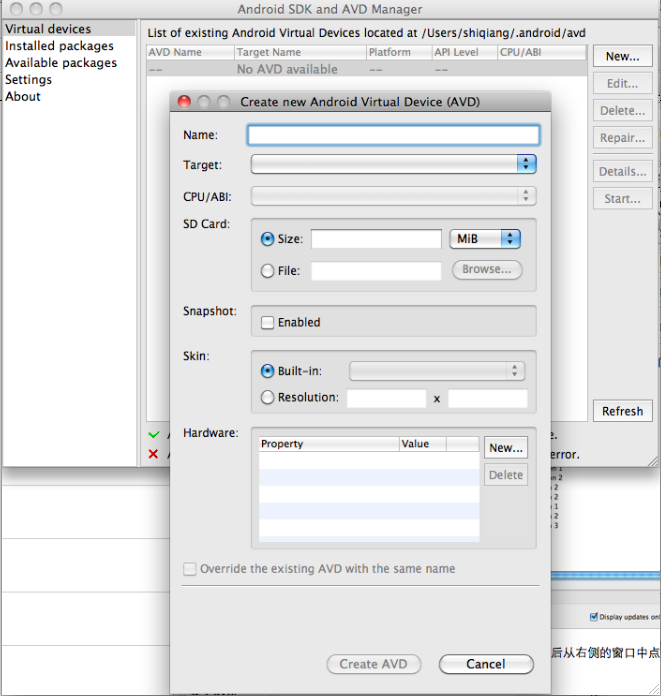Open Available packages section

point(61,63)
